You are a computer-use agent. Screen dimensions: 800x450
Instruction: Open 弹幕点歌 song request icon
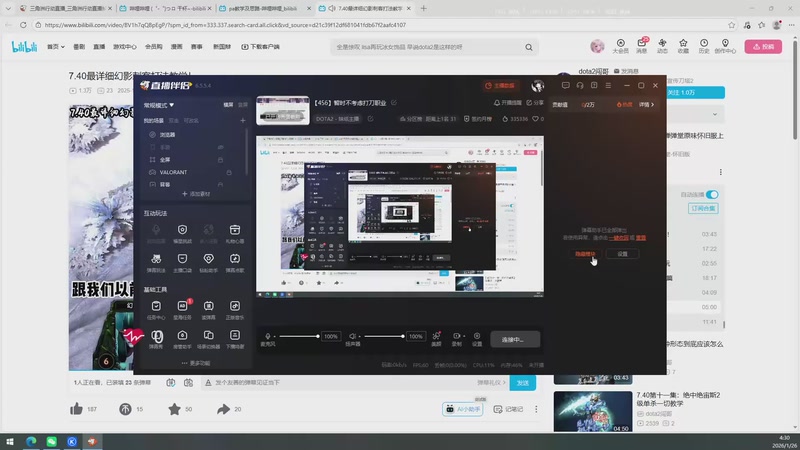[235, 259]
